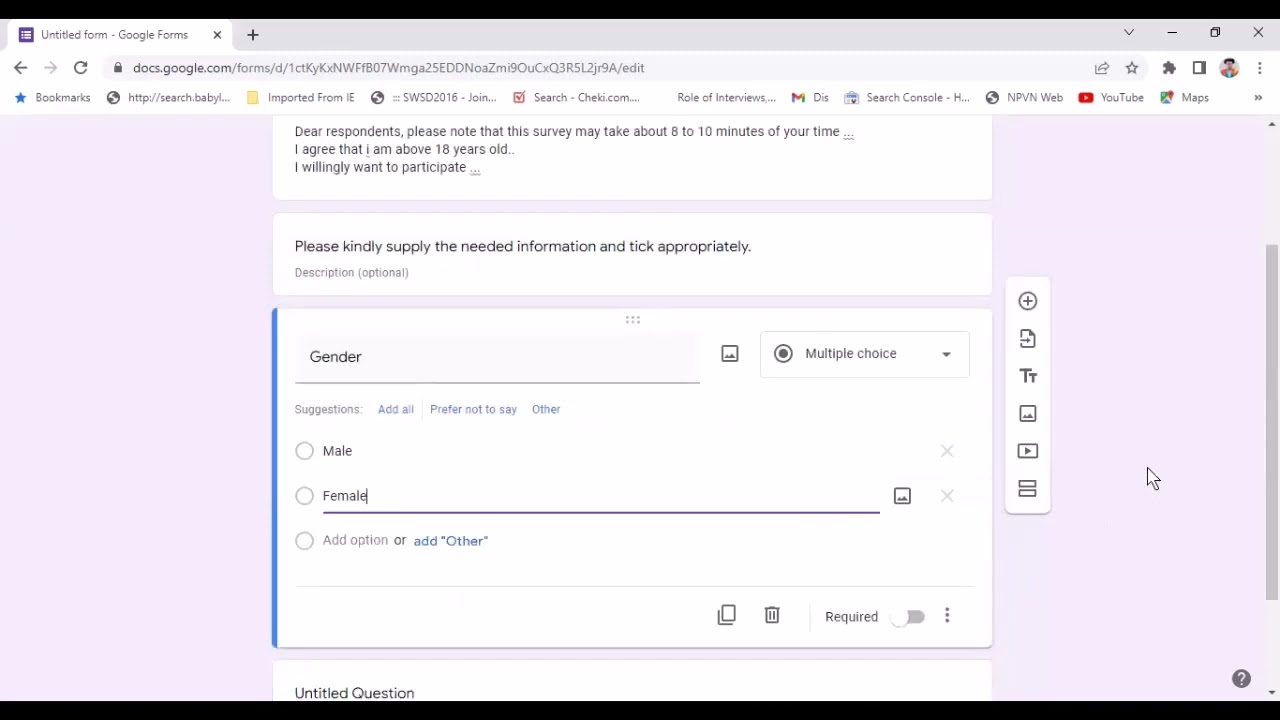Open the Multiple choice question type dropdown

click(865, 354)
